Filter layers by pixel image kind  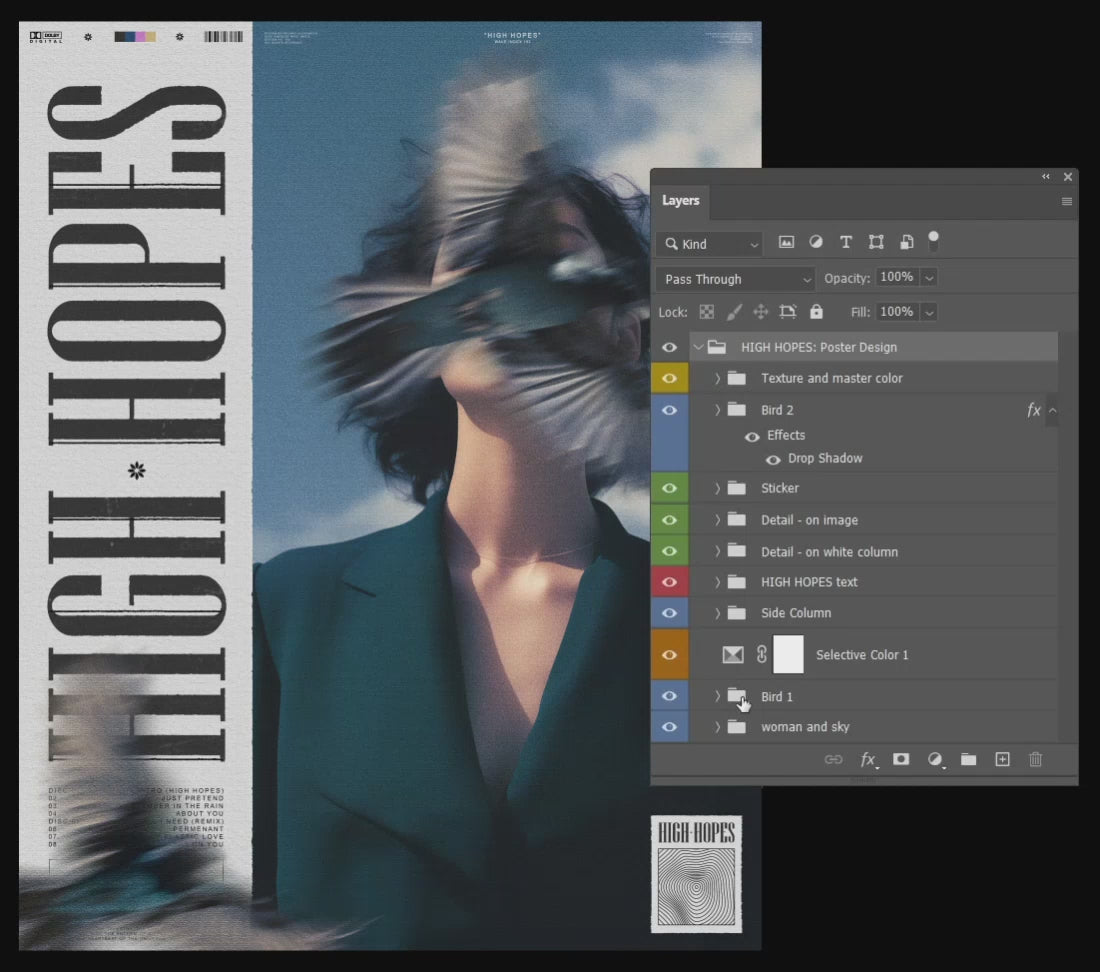(x=786, y=243)
